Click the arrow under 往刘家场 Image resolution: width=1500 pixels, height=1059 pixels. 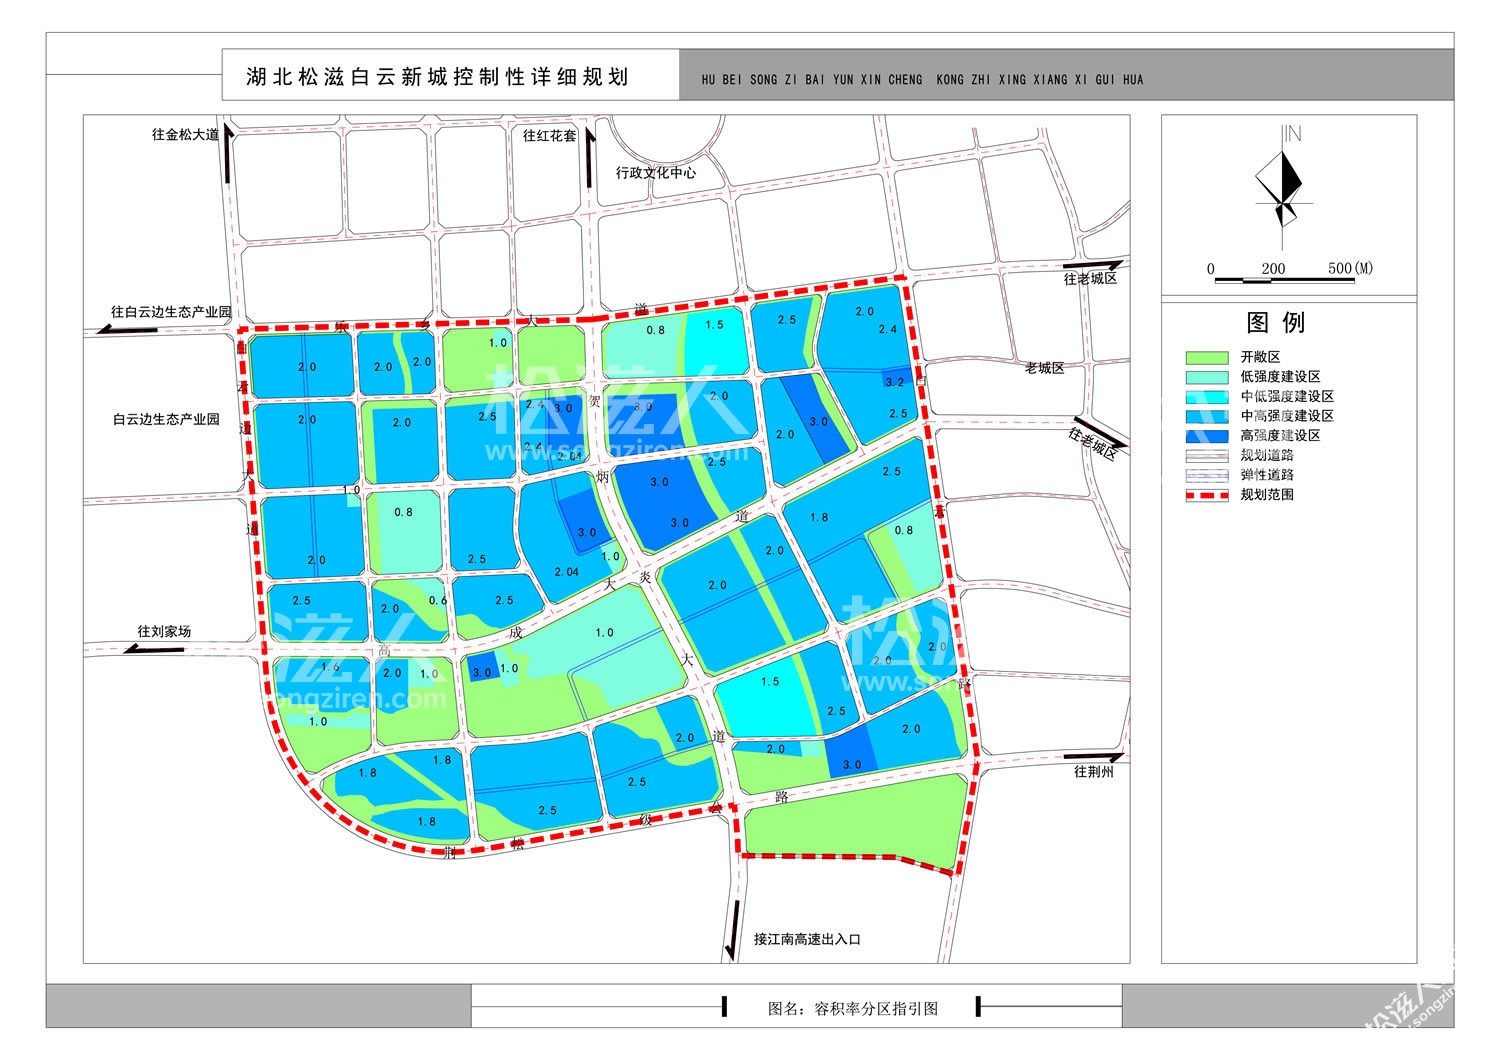155,649
